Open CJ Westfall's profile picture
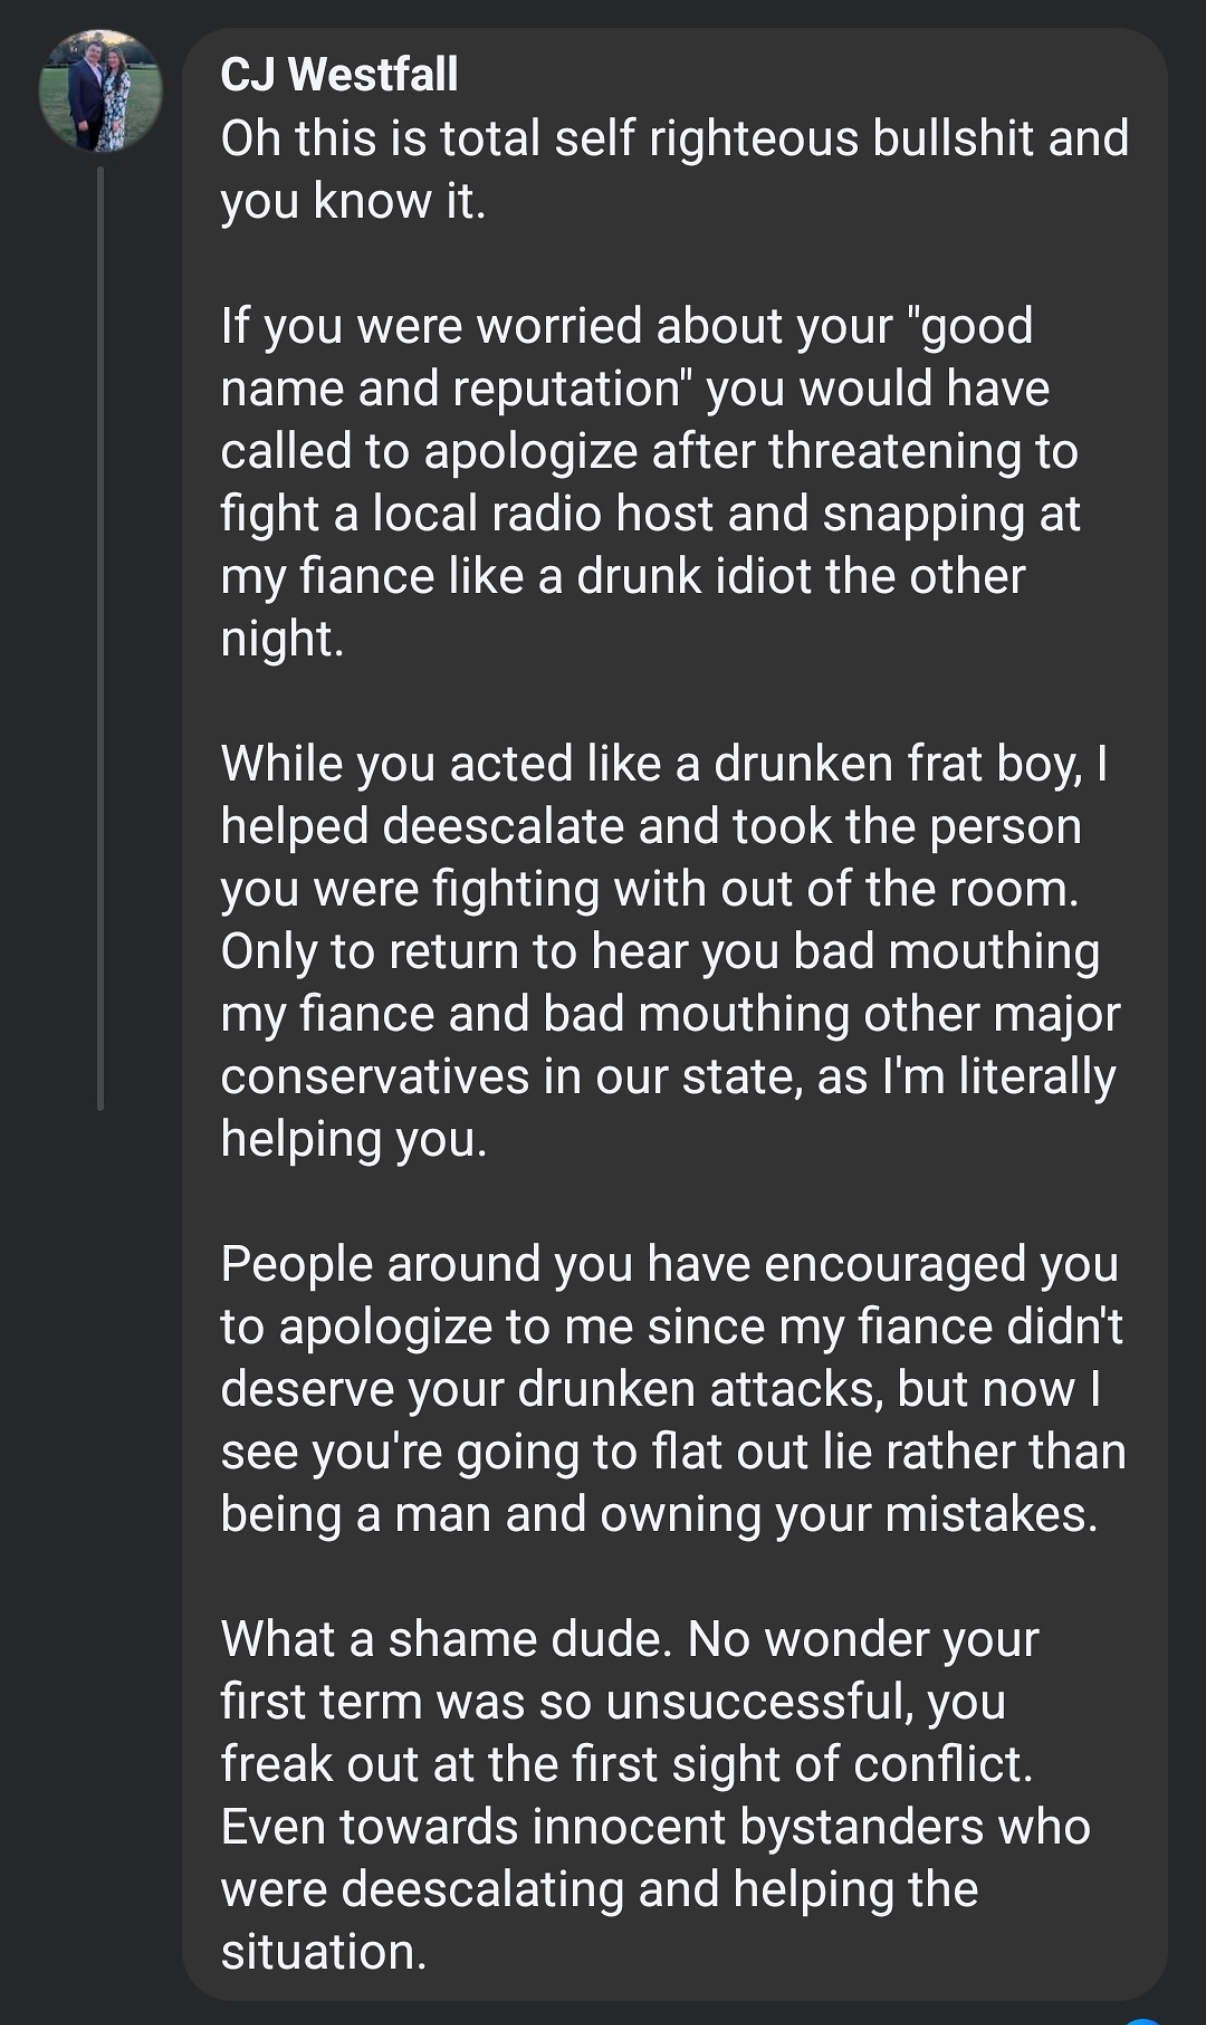1206x2025 pixels. pos(100,91)
